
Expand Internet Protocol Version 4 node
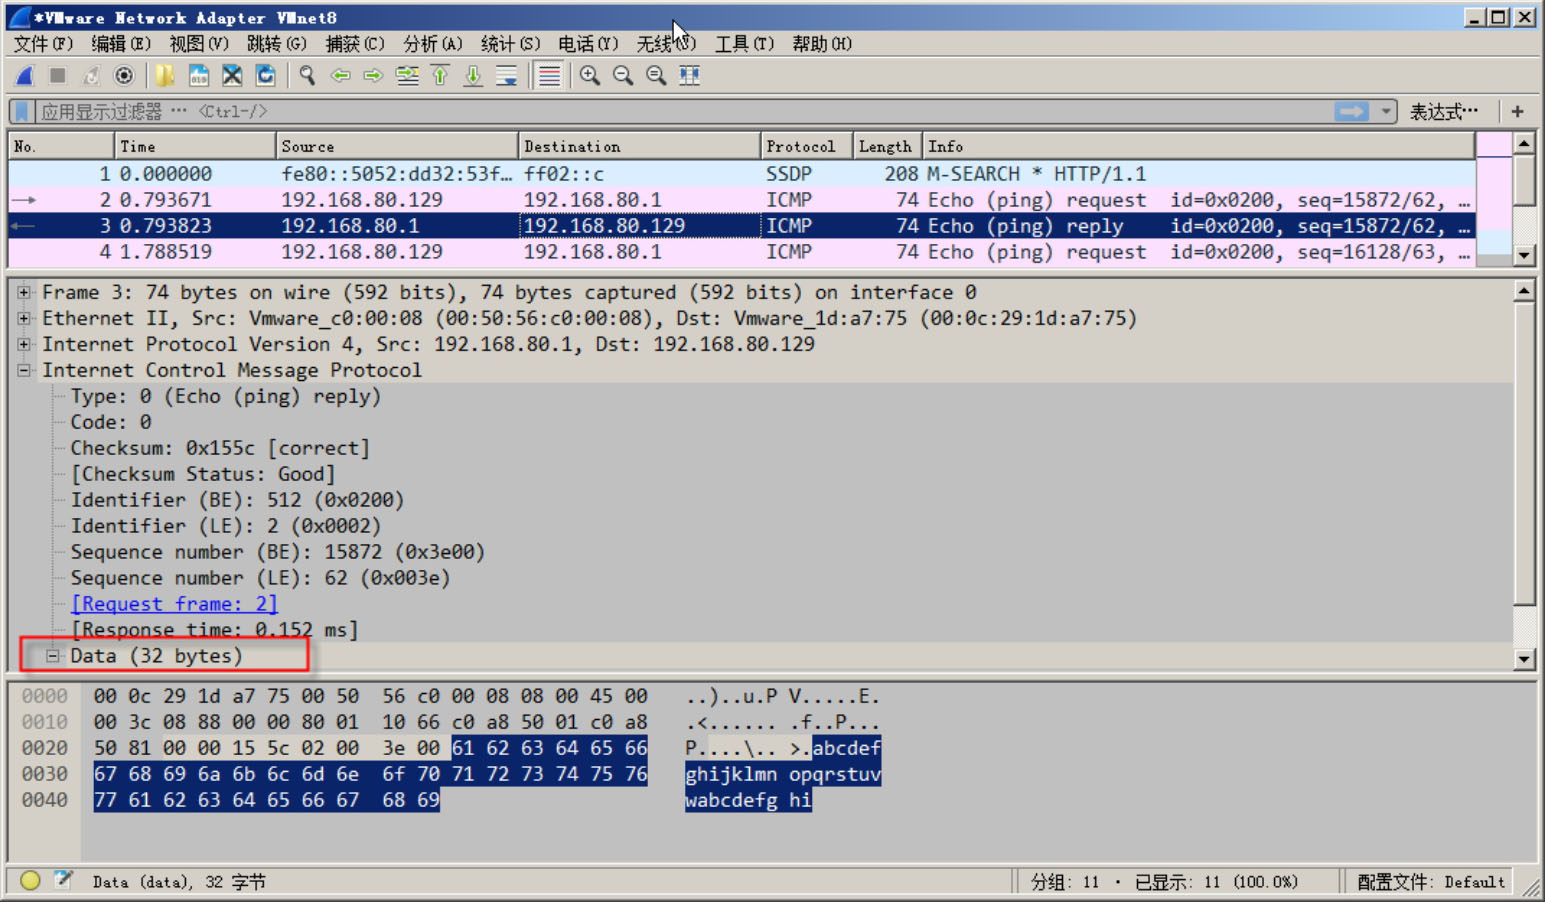(23, 344)
